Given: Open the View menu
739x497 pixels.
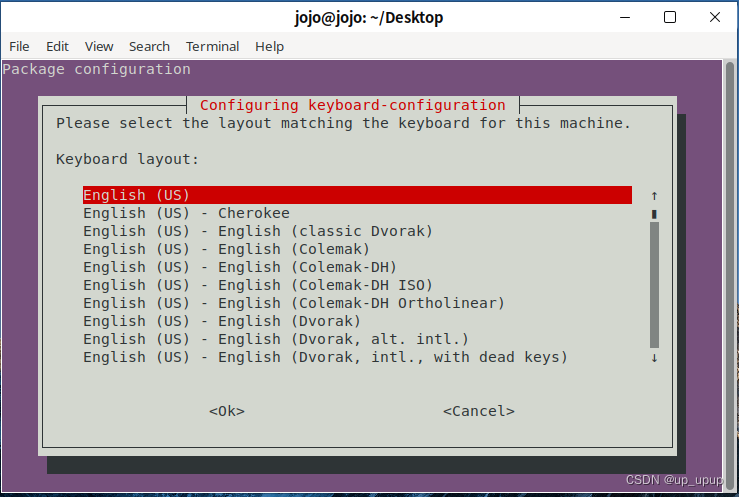Looking at the screenshot, I should [99, 47].
